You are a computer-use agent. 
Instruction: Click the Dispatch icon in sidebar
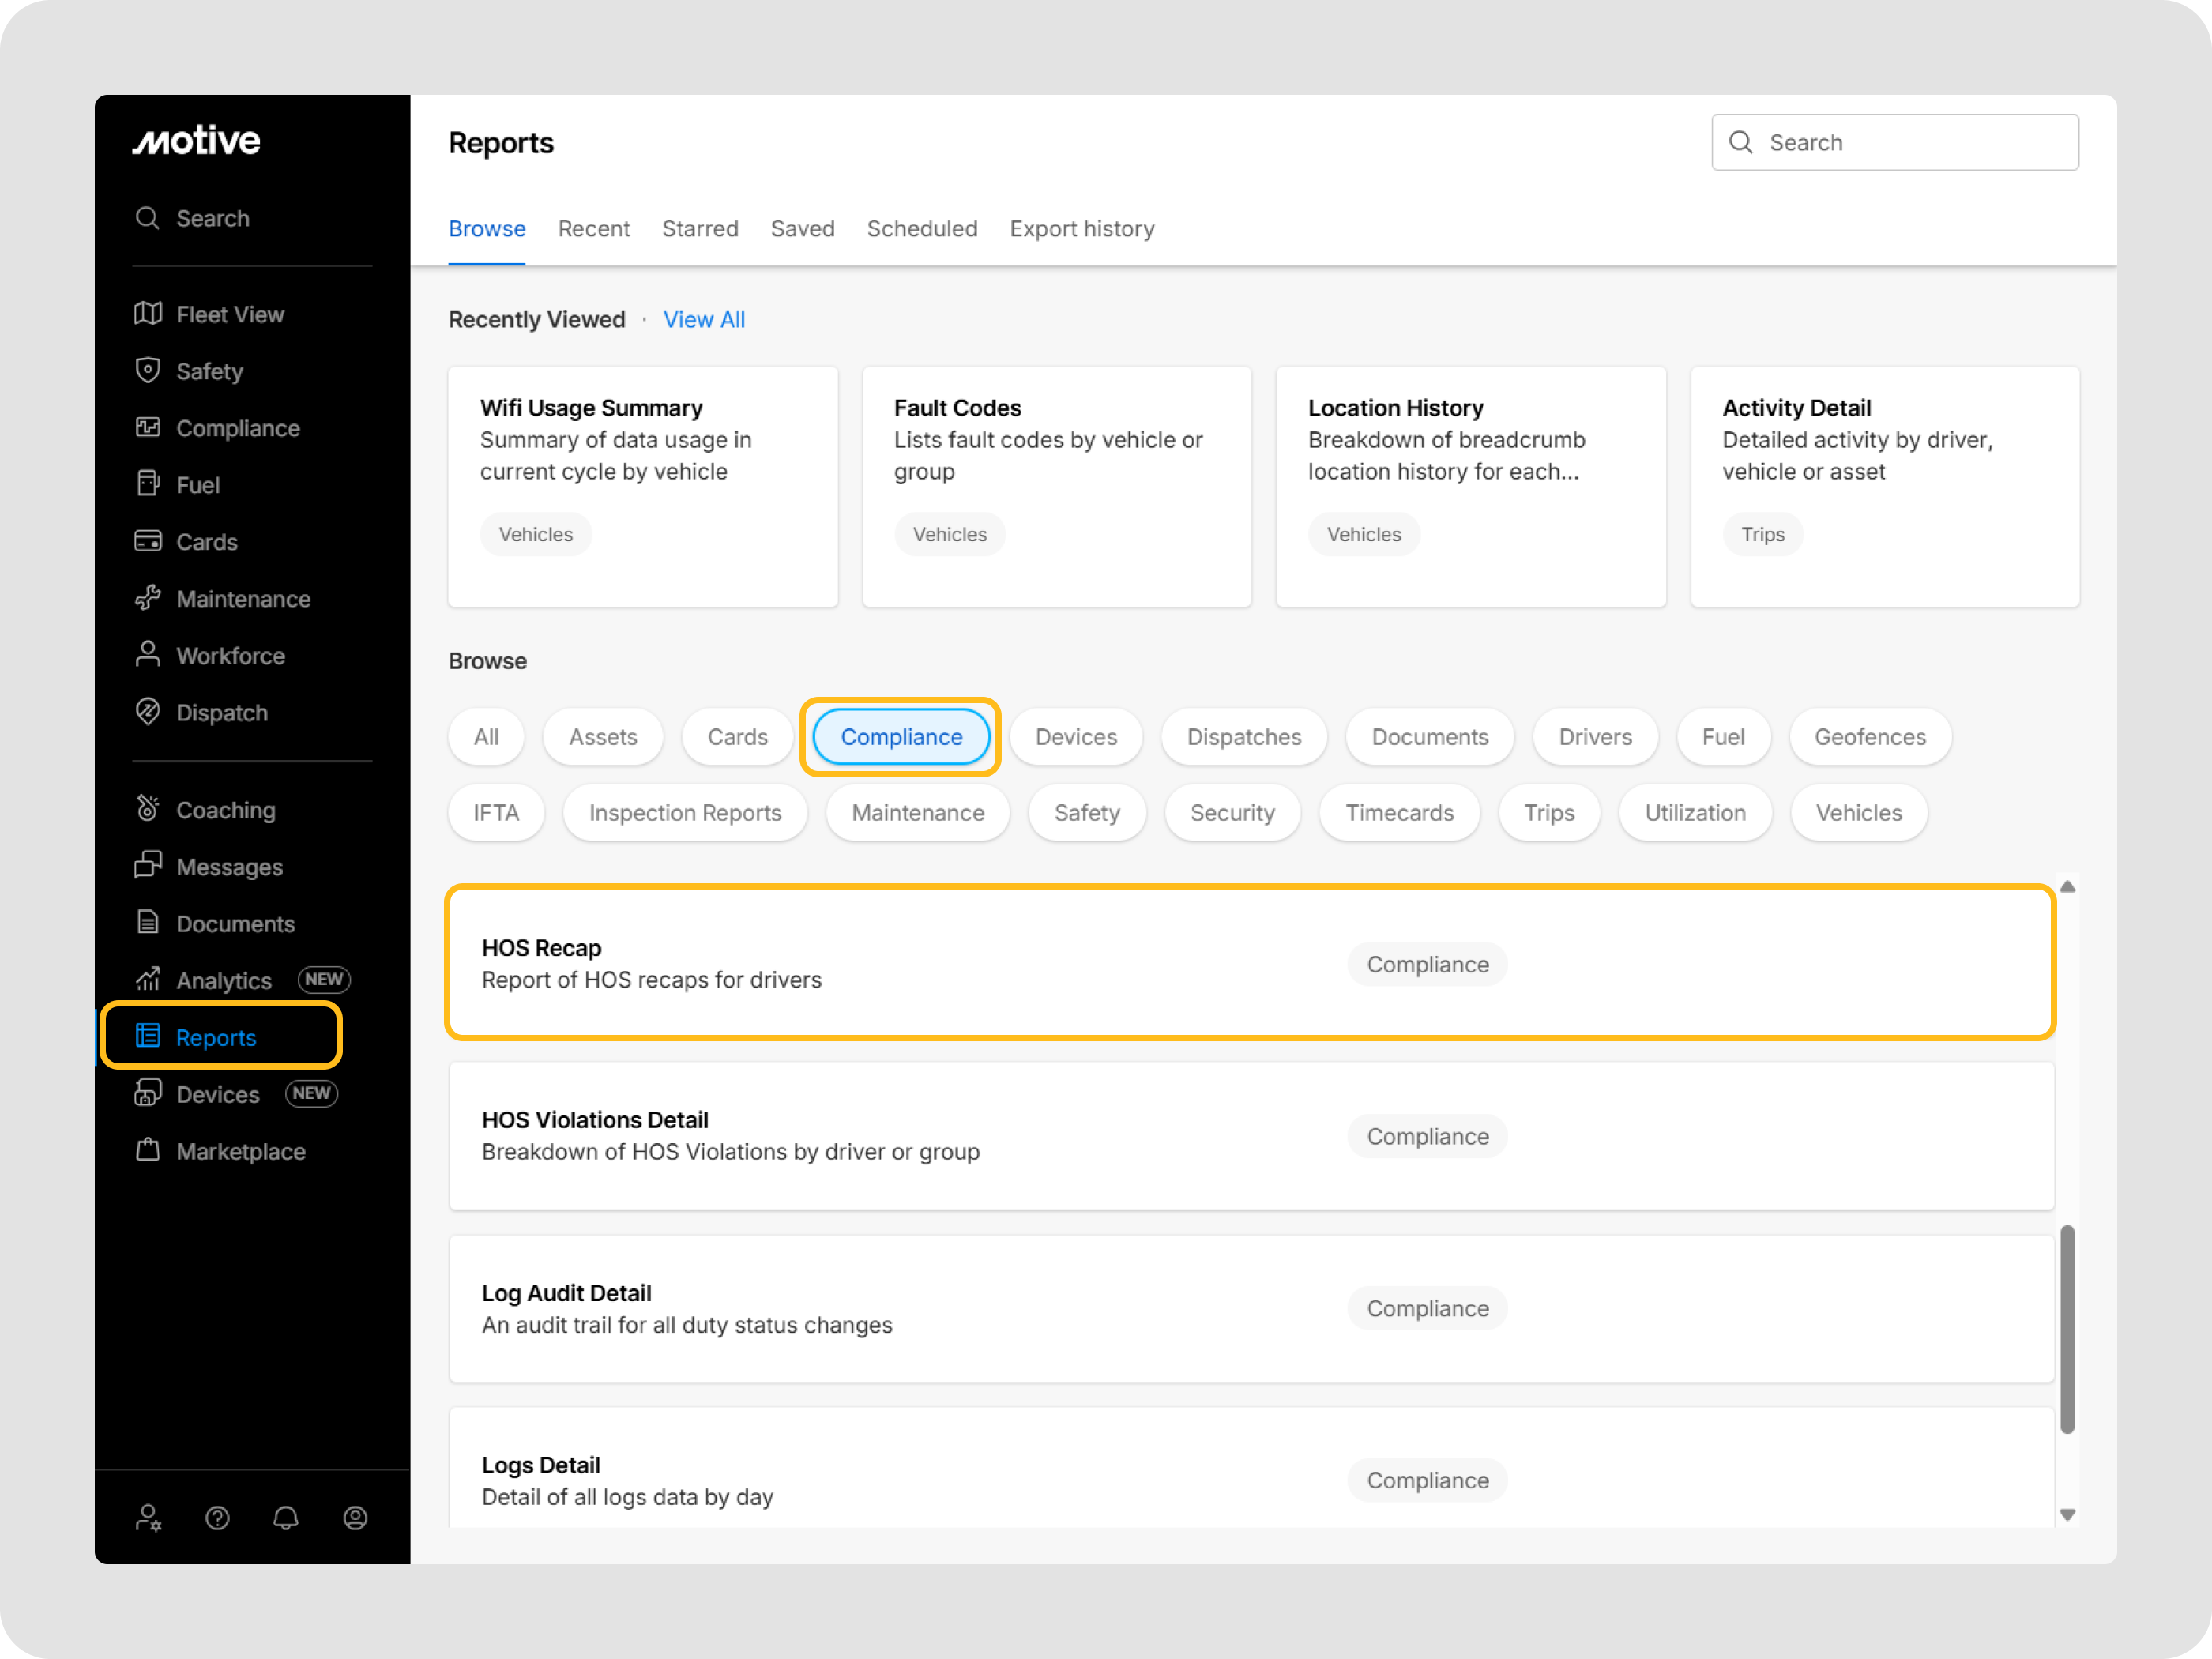click(x=148, y=712)
